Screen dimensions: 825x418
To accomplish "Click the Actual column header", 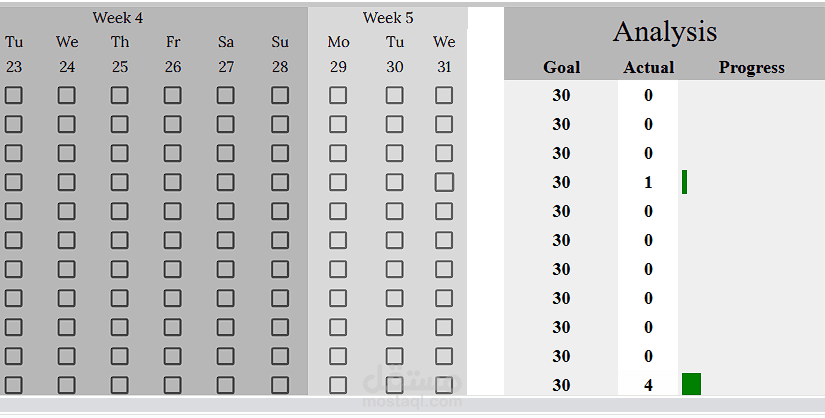I will [x=649, y=68].
